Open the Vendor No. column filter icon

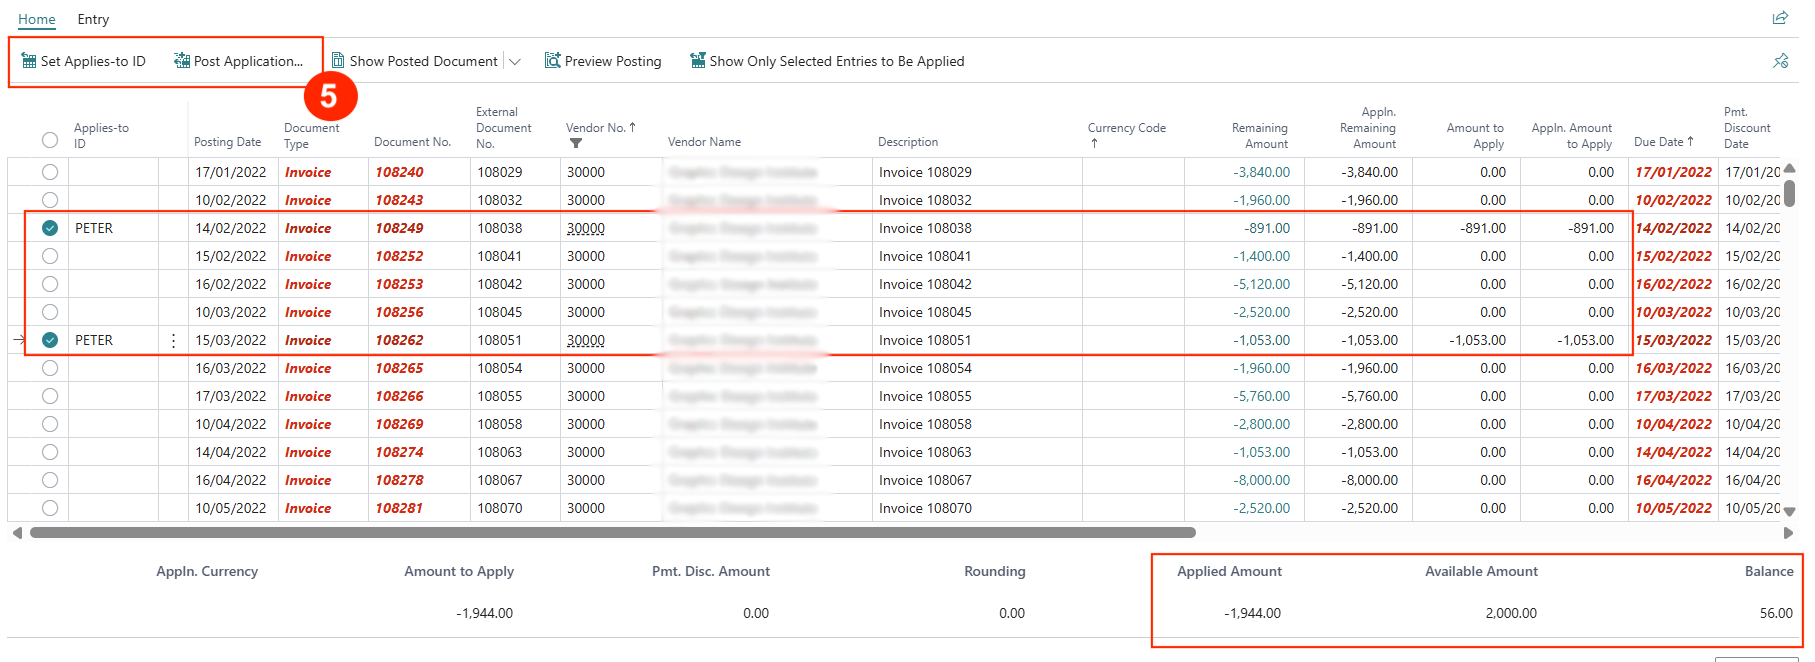click(x=576, y=143)
